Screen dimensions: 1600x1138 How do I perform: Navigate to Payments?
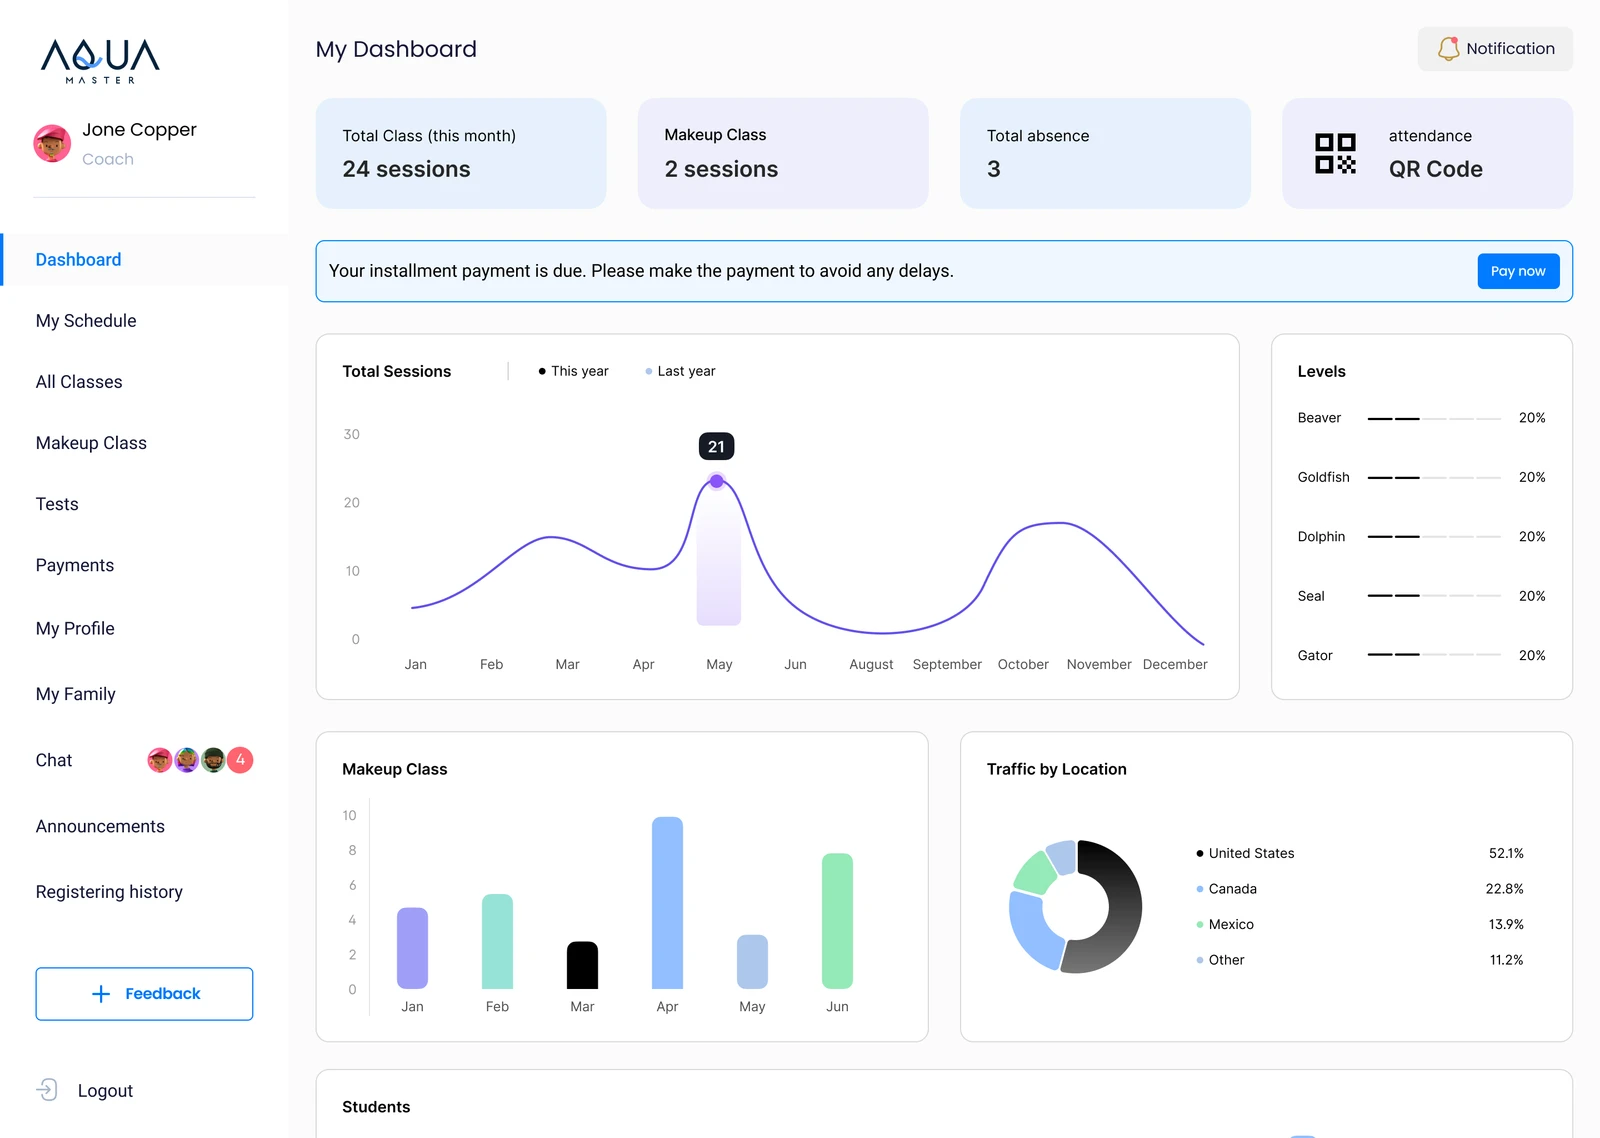point(75,565)
